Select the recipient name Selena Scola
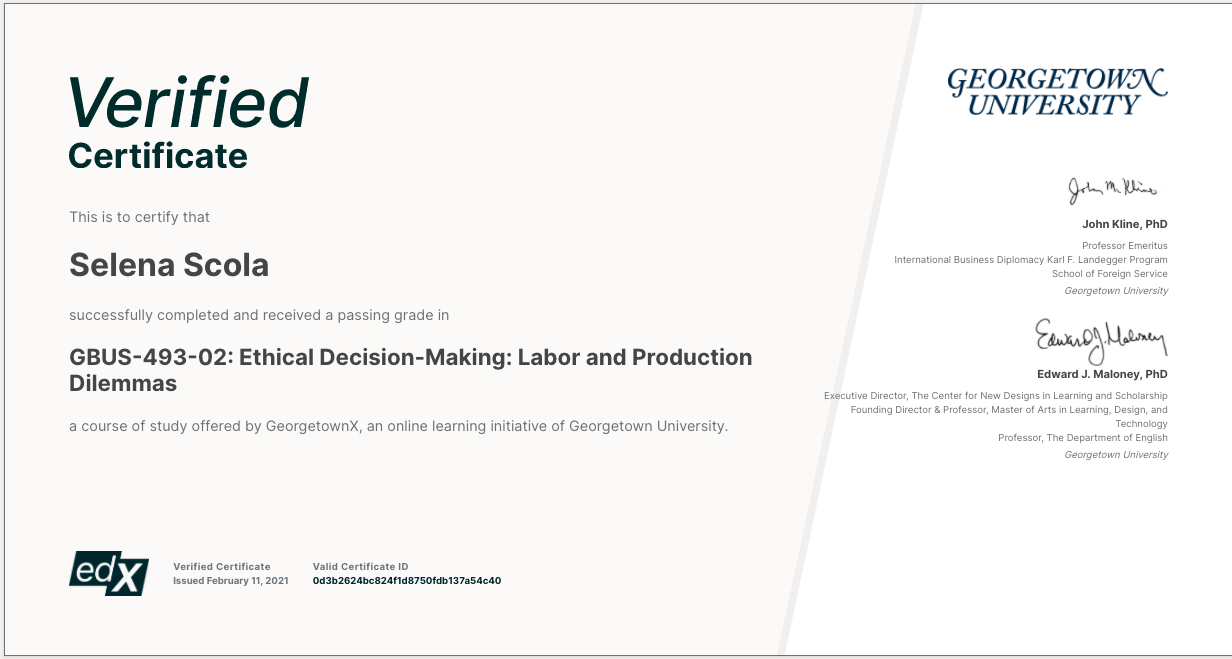This screenshot has height=659, width=1232. pos(169,265)
